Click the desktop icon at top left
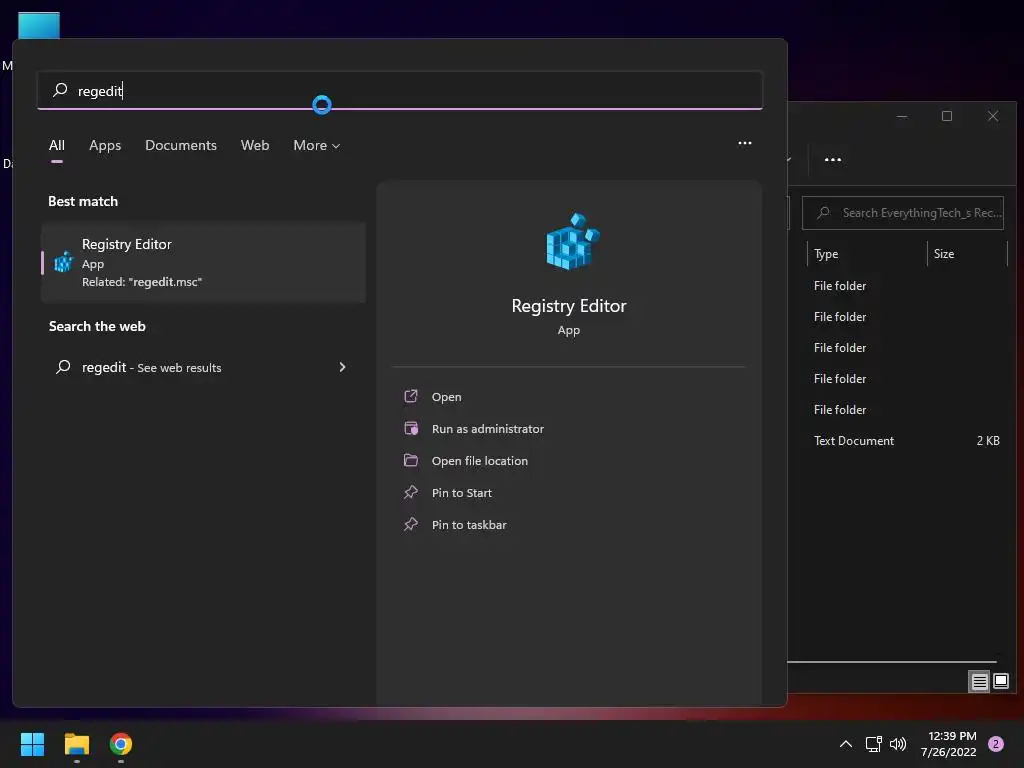The width and height of the screenshot is (1024, 768). [39, 25]
